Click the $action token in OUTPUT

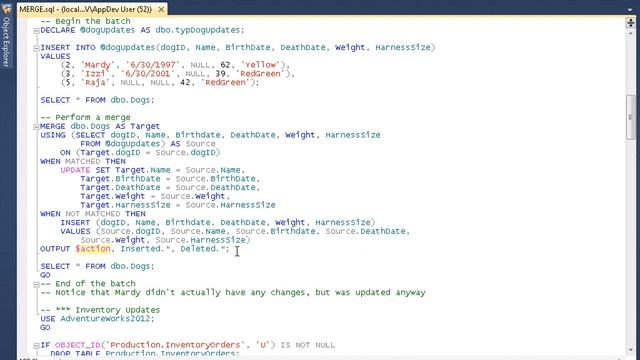click(x=93, y=249)
